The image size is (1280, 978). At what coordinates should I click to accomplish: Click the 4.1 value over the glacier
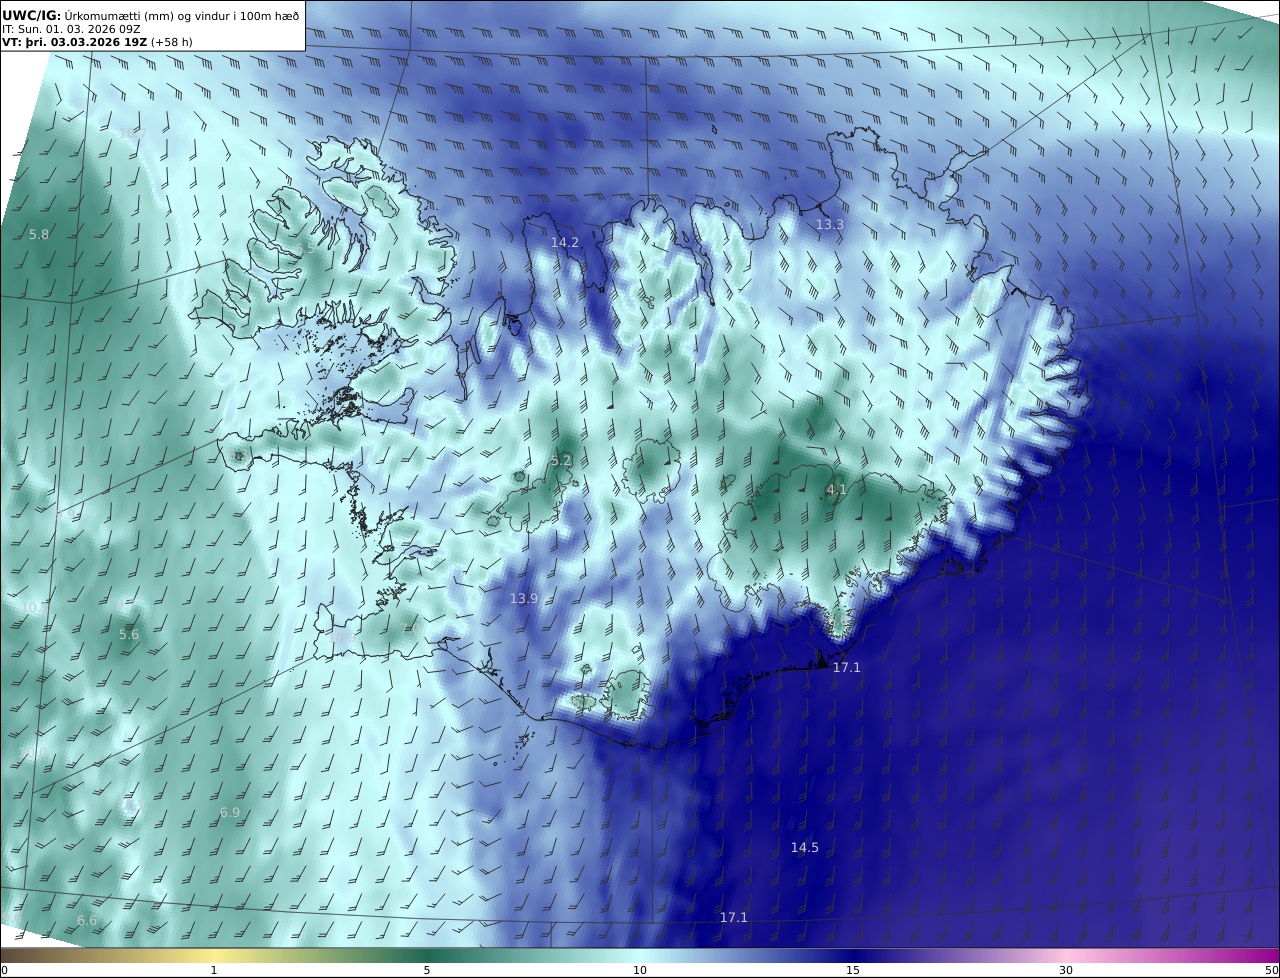(837, 490)
